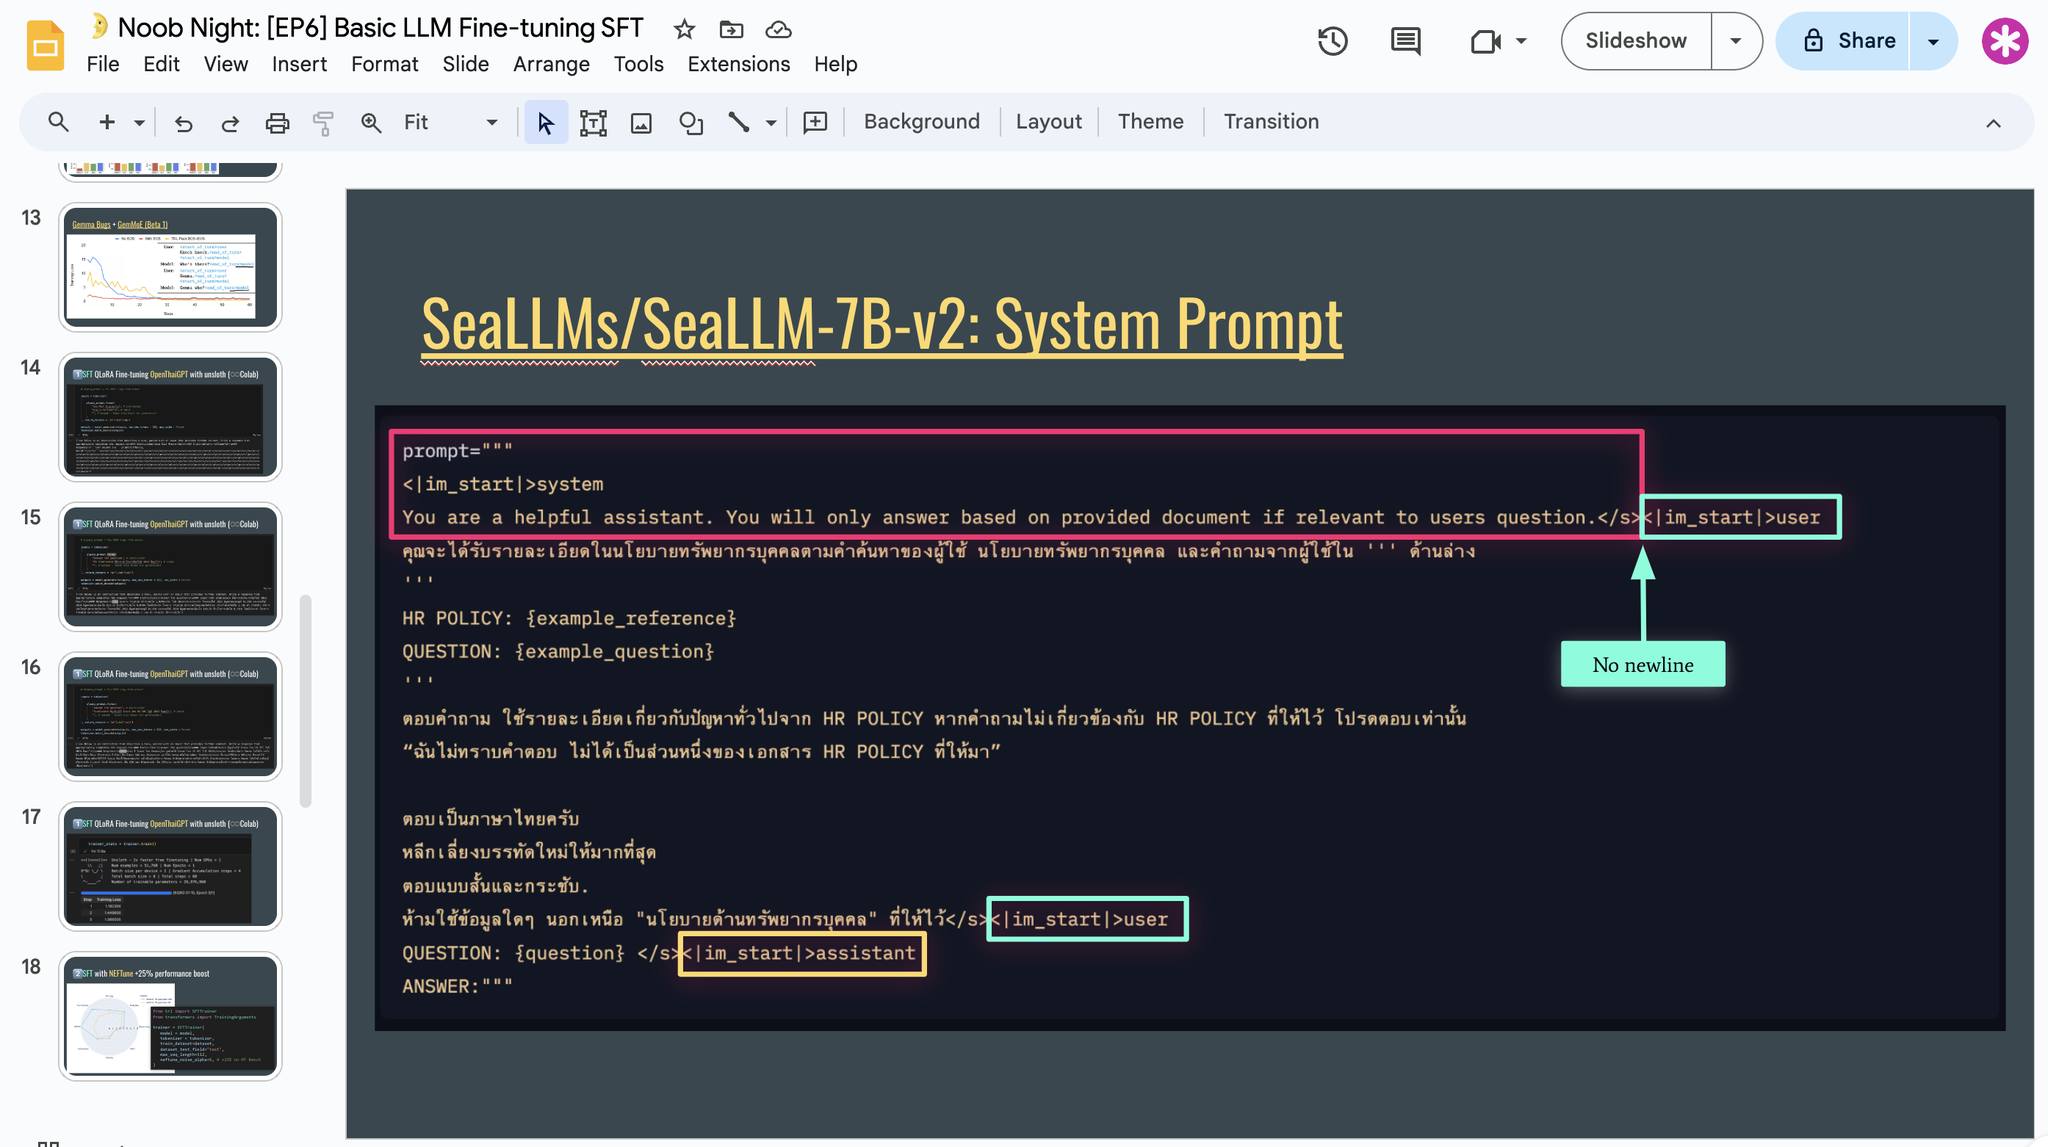Open the Arrange menu
Screen dimensions: 2048x1147
click(551, 64)
